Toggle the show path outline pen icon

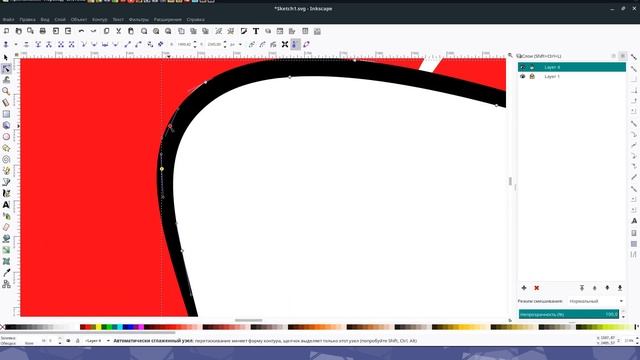coord(306,44)
